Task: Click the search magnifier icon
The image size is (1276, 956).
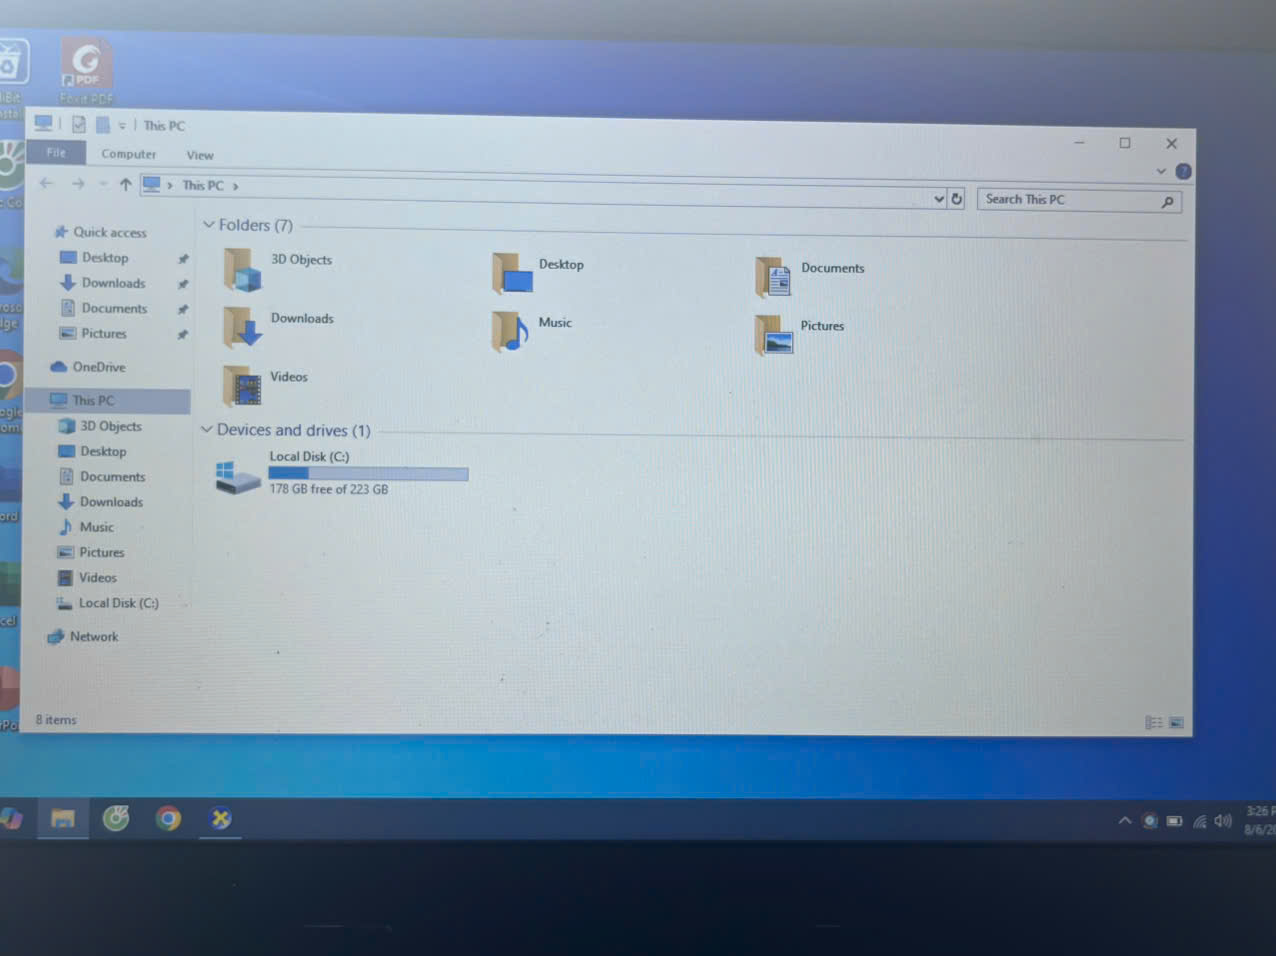Action: tap(1167, 202)
